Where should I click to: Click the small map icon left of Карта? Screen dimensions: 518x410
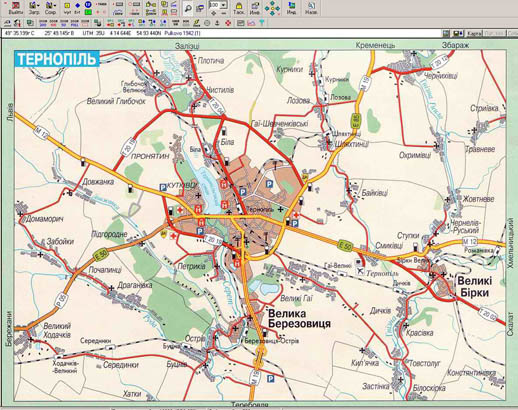[446, 33]
